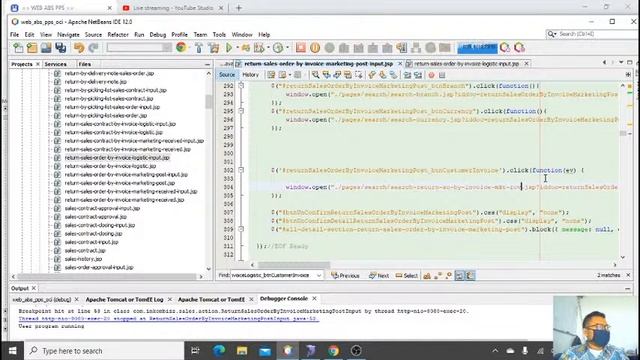Screen dimensions: 640x360
Task: Close the return-sales-order-by-invoice-marketing-post-input.jsp editor tab
Action: 400,64
